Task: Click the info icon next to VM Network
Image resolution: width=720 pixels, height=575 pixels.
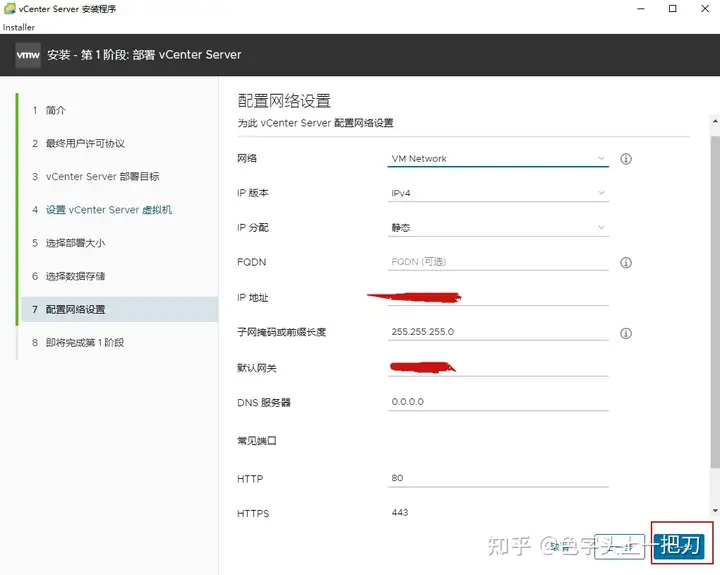Action: pos(625,159)
